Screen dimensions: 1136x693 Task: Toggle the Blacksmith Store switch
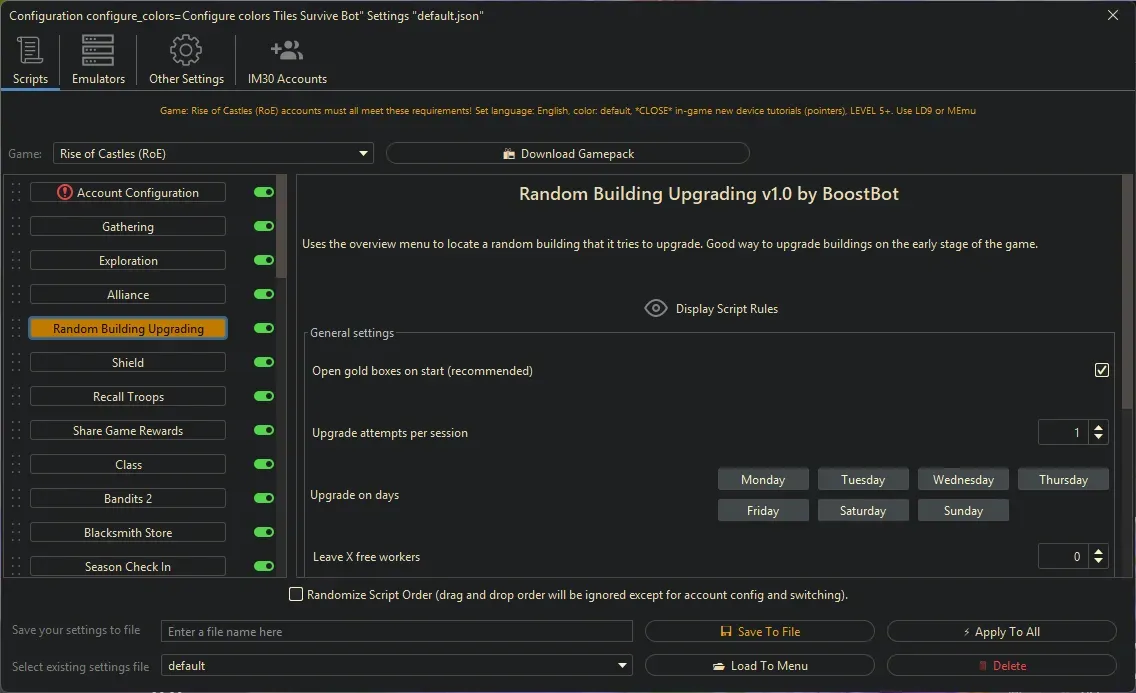pyautogui.click(x=264, y=532)
